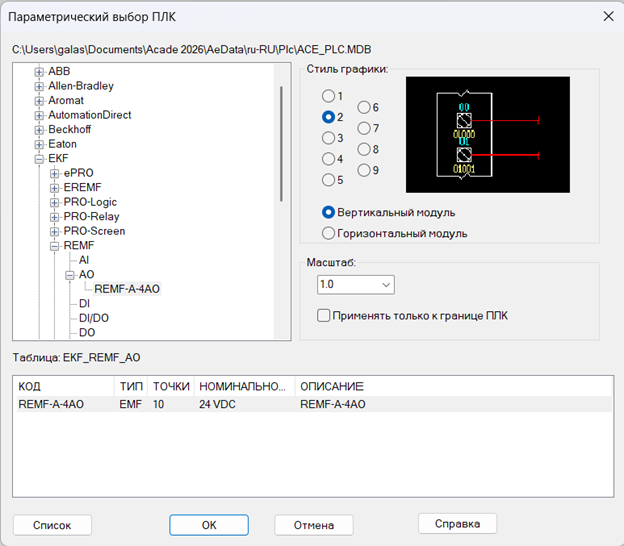The height and width of the screenshot is (546, 624).
Task: Sort by ОПИСАНИЕ column header
Action: [454, 386]
